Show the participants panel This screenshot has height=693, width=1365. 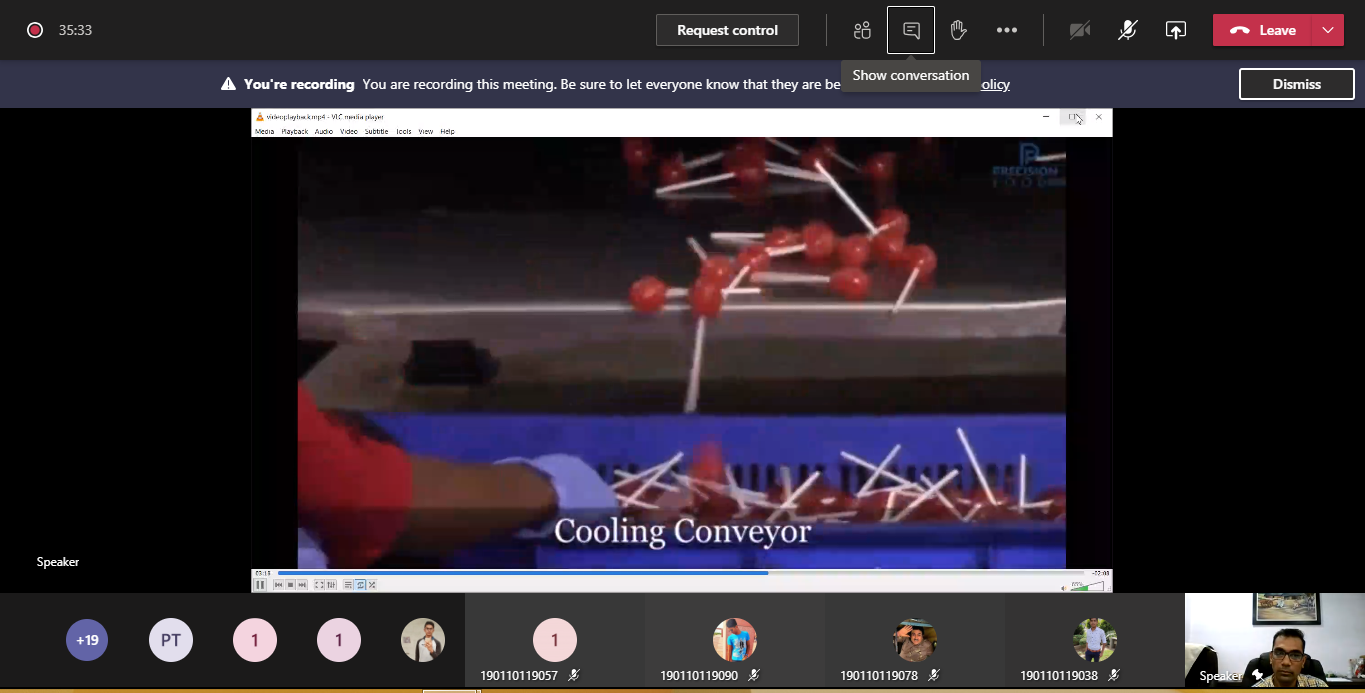[862, 30]
